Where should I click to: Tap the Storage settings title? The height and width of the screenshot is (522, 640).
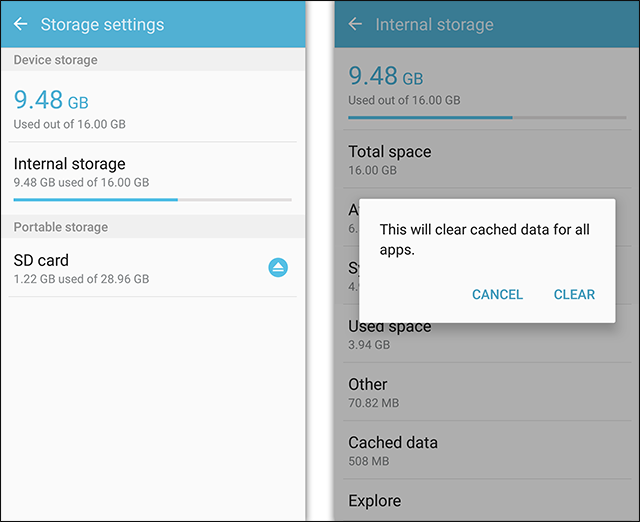click(102, 24)
